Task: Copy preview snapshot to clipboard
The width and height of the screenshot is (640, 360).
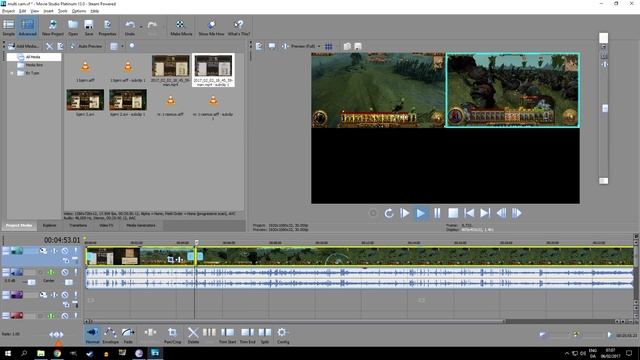Action: pyautogui.click(x=347, y=47)
